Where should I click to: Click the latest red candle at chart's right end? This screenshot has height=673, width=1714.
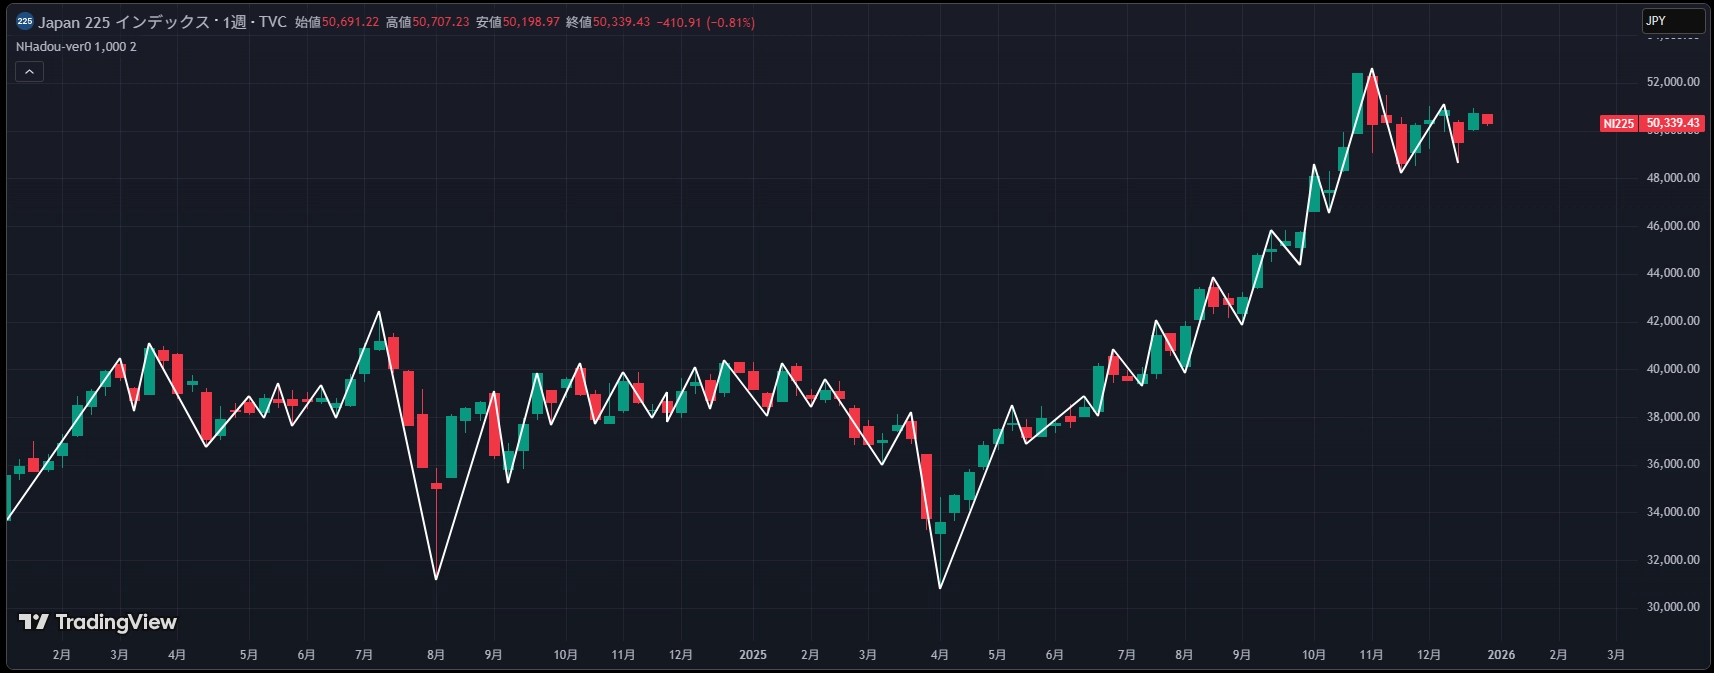tap(1488, 119)
